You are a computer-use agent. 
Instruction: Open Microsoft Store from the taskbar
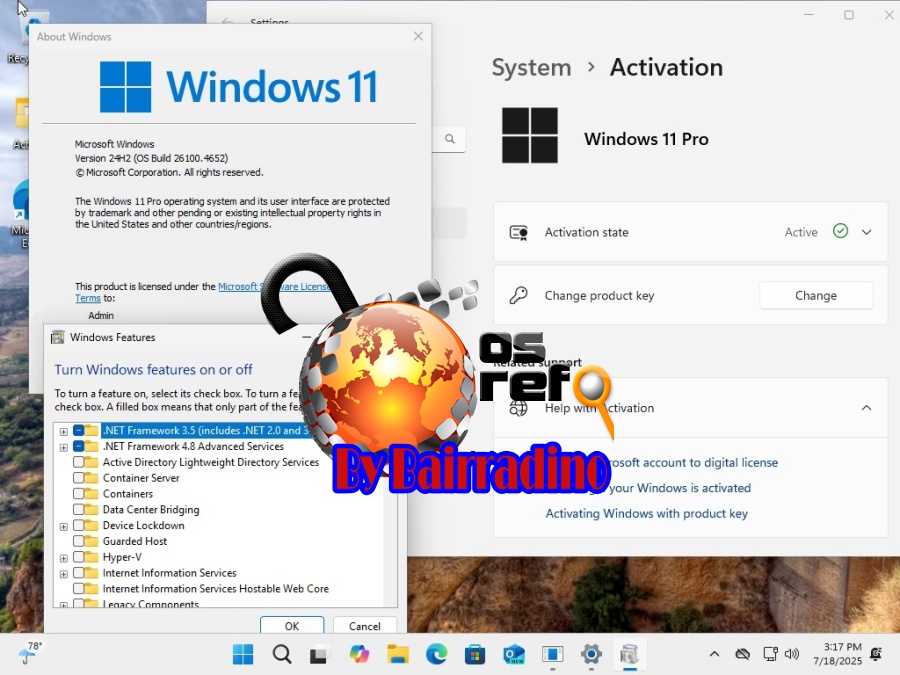coord(475,654)
